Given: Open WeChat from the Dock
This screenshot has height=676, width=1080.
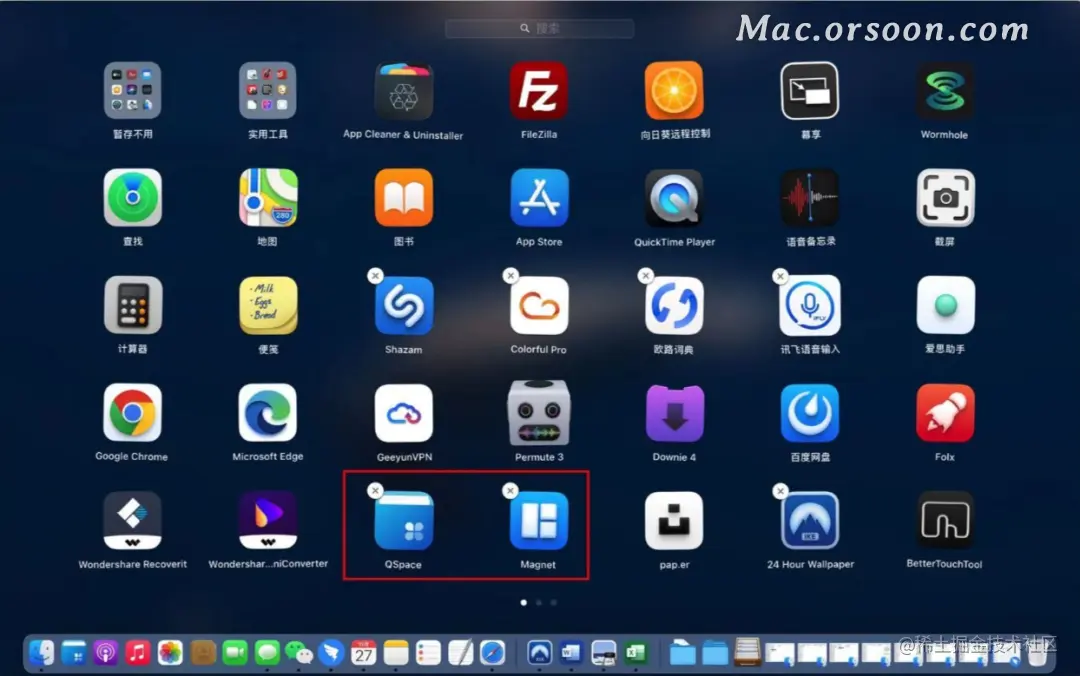Looking at the screenshot, I should 299,652.
